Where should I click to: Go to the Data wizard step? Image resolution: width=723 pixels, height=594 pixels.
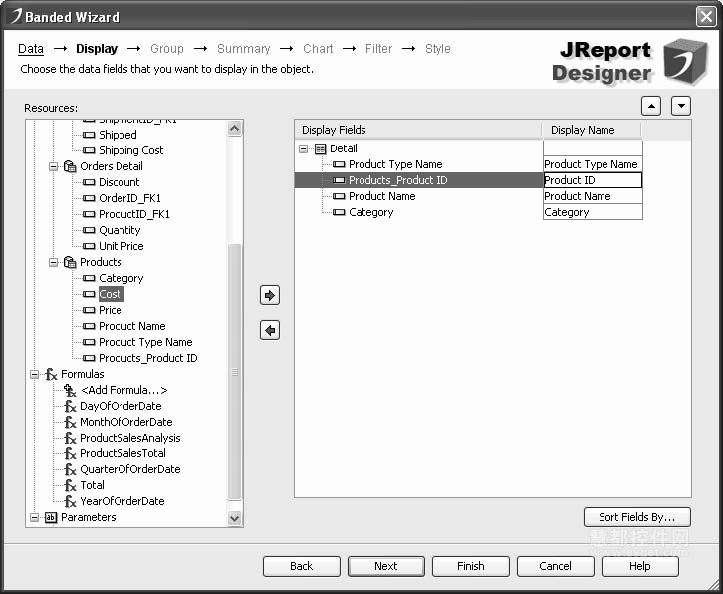31,49
